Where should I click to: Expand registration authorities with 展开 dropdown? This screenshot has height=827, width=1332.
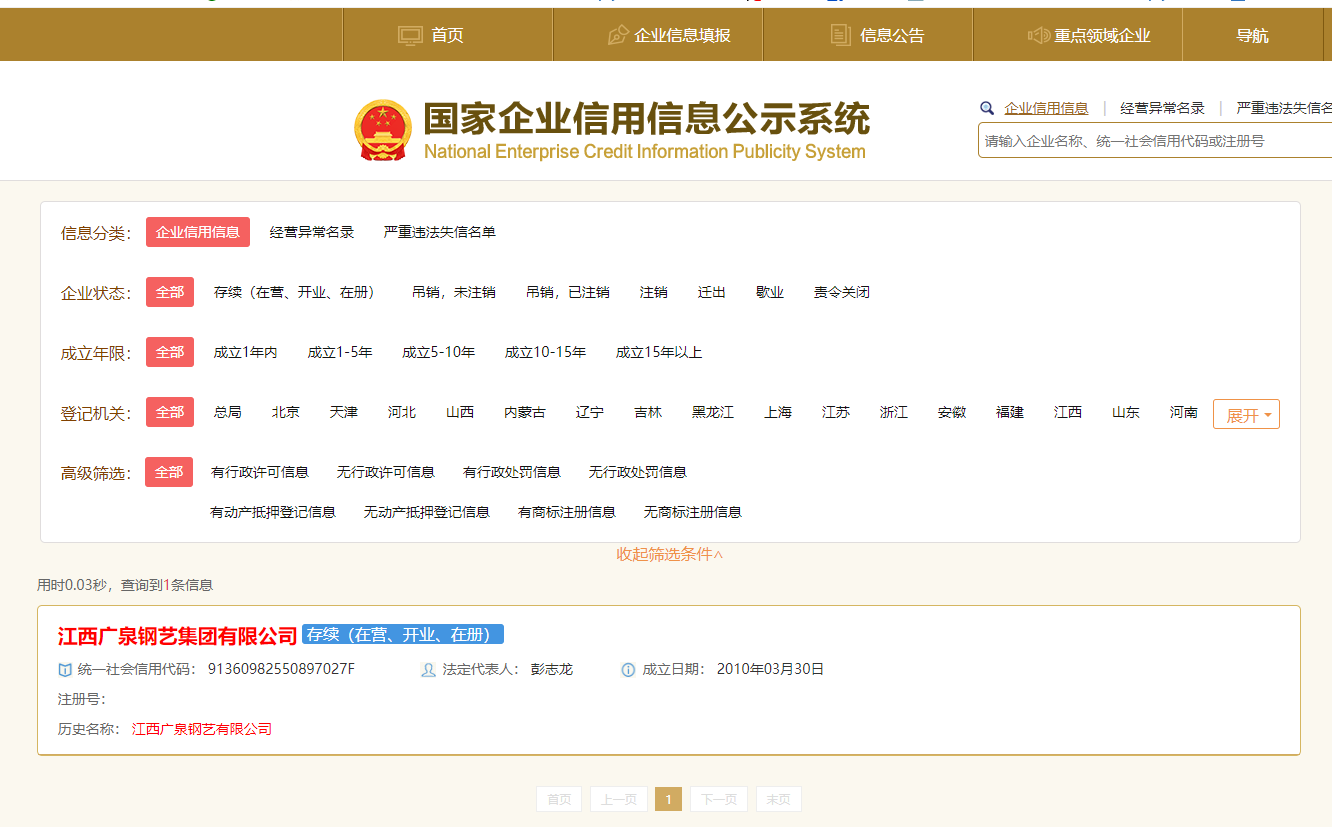click(1246, 414)
